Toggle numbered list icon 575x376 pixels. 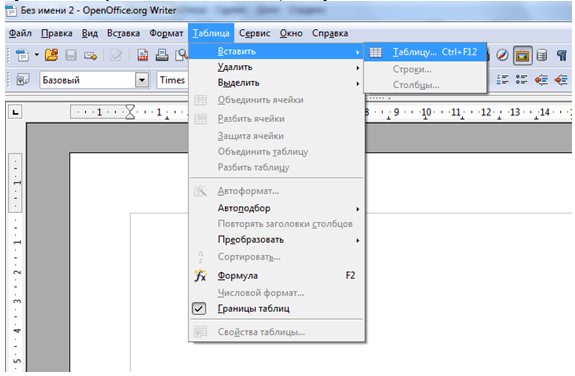(502, 79)
